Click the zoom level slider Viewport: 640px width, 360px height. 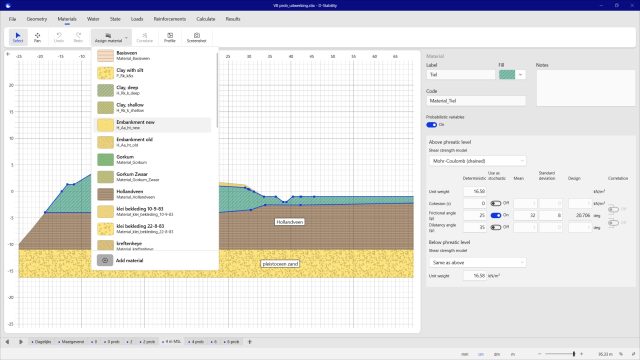click(560, 354)
